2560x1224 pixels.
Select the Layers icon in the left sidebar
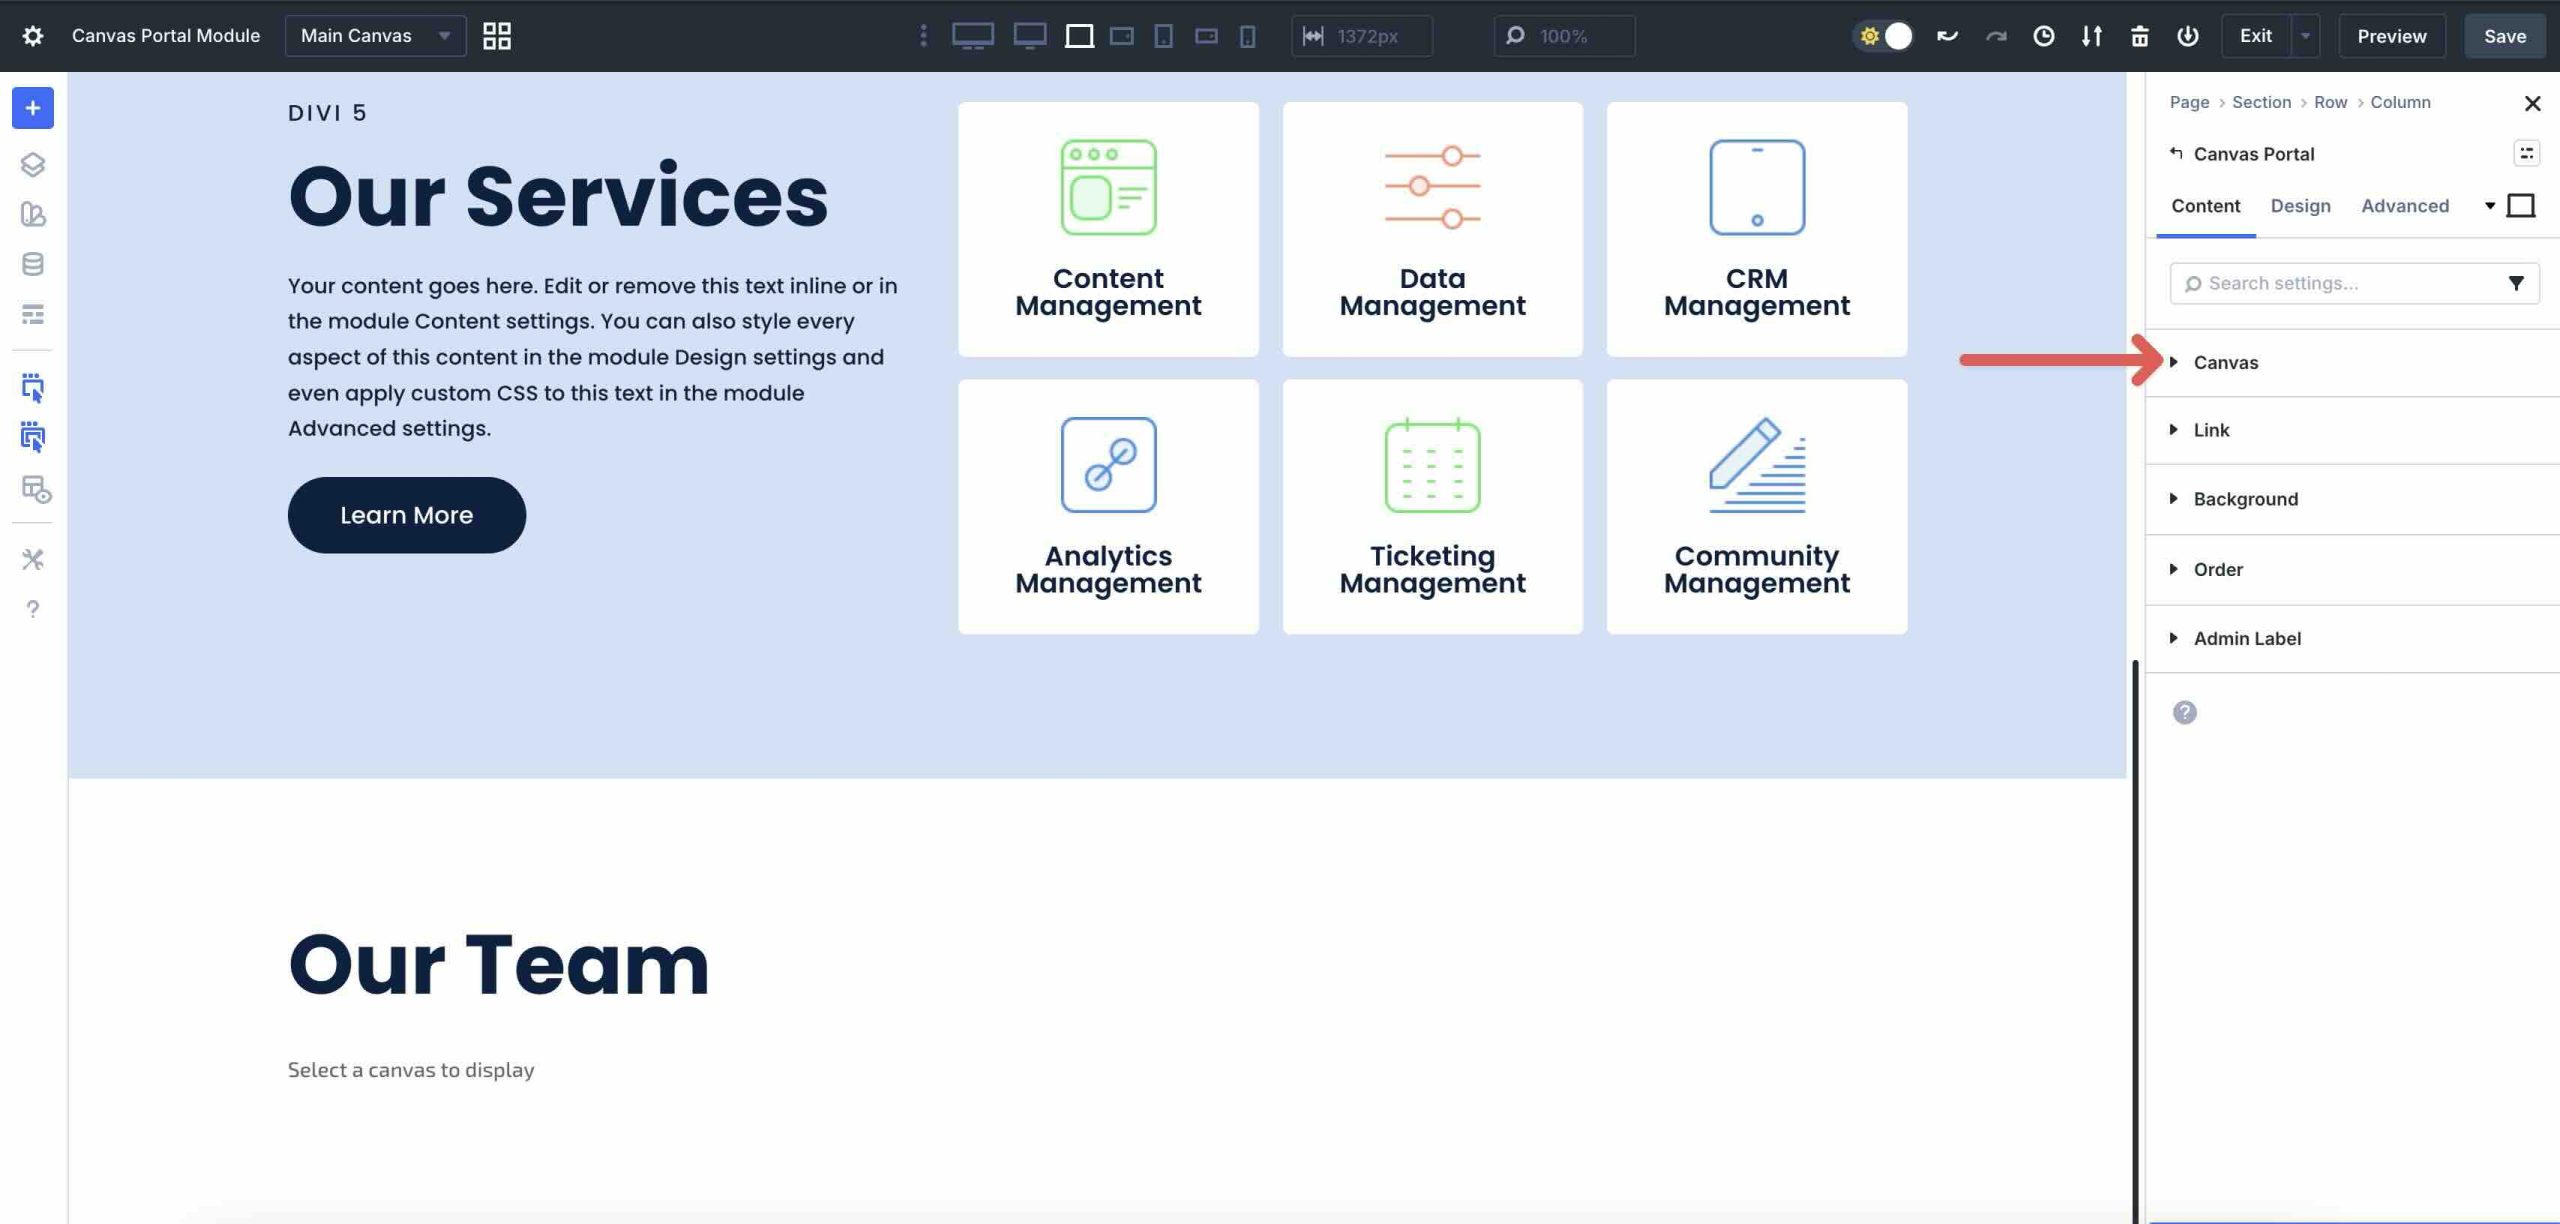tap(33, 165)
